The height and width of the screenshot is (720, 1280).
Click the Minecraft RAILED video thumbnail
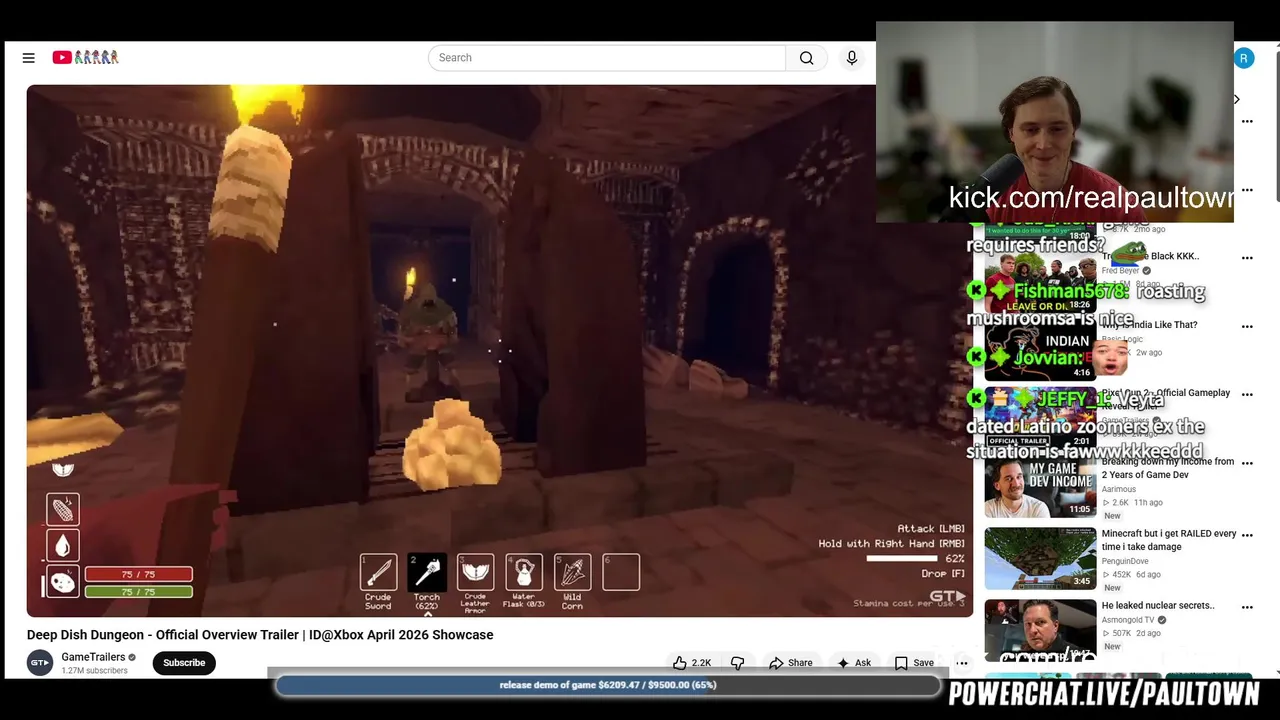(1040, 559)
